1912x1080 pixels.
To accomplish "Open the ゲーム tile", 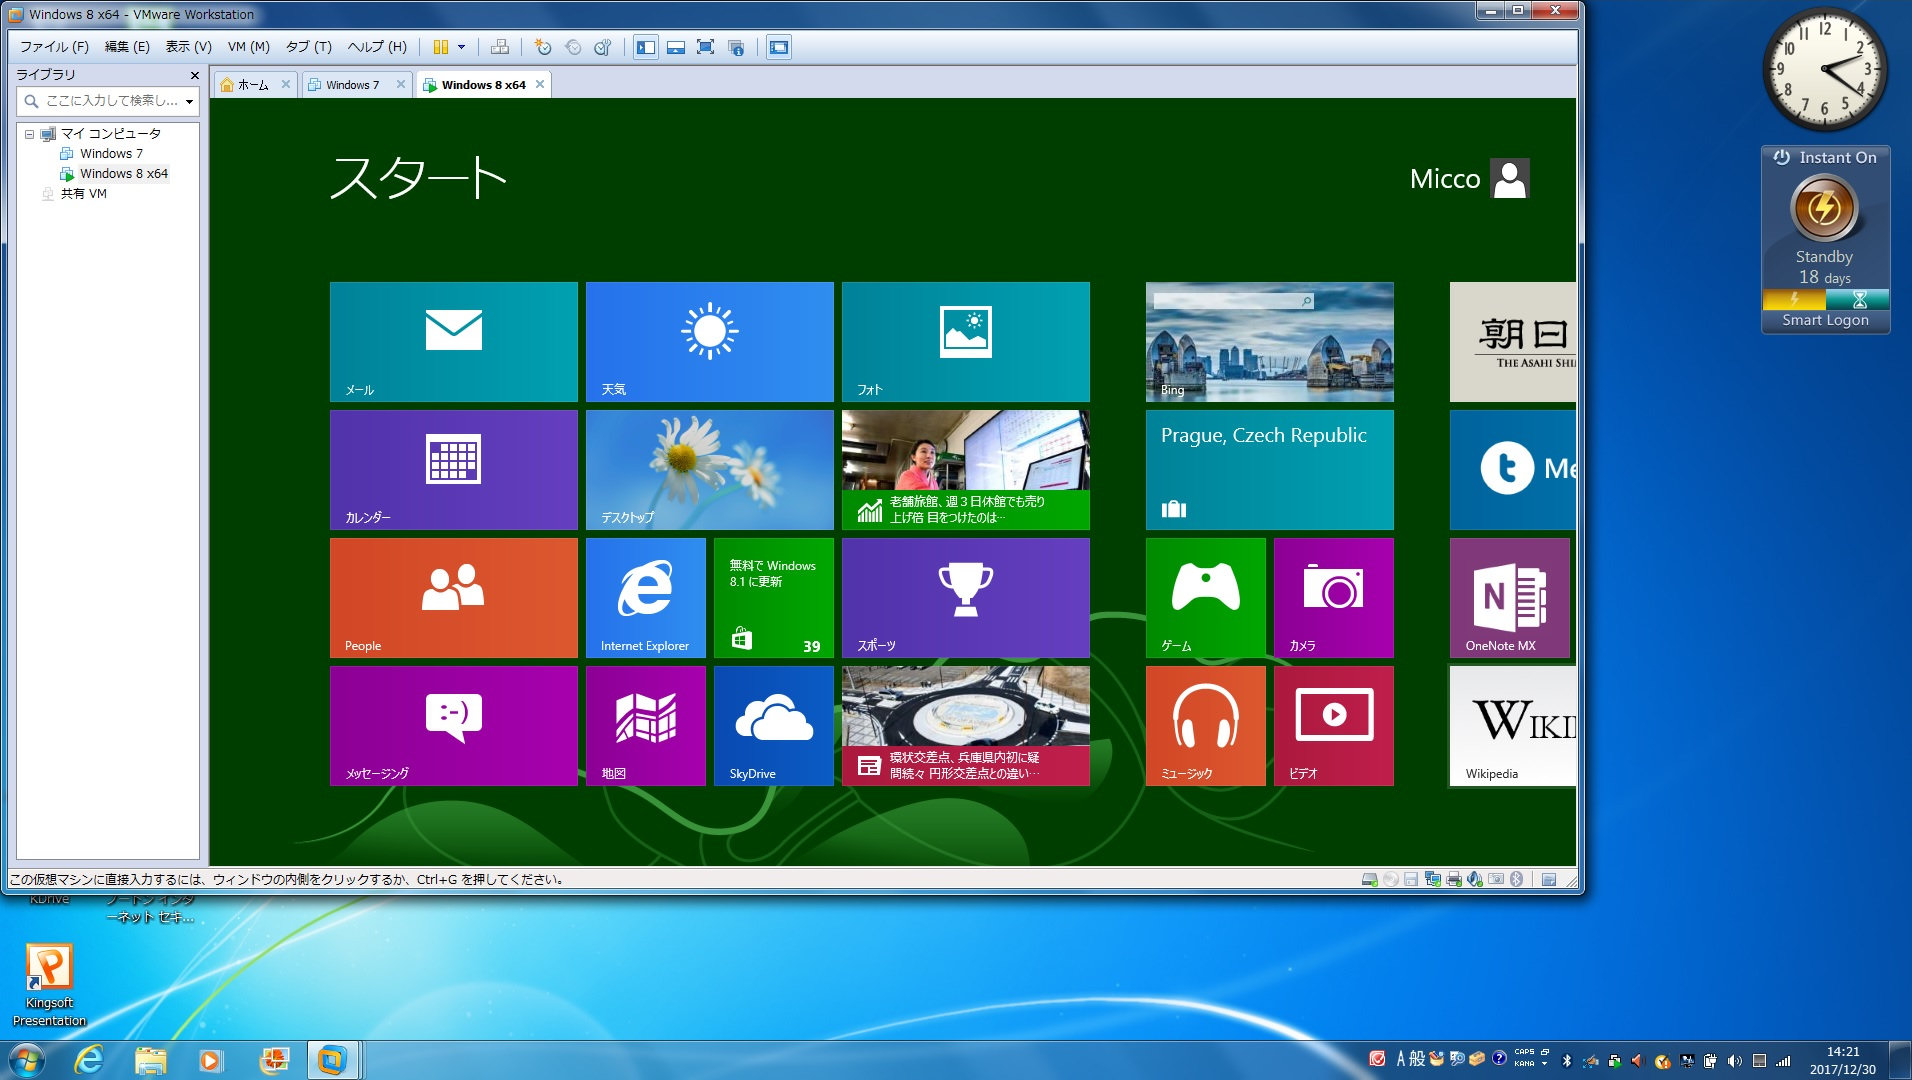I will [x=1206, y=598].
